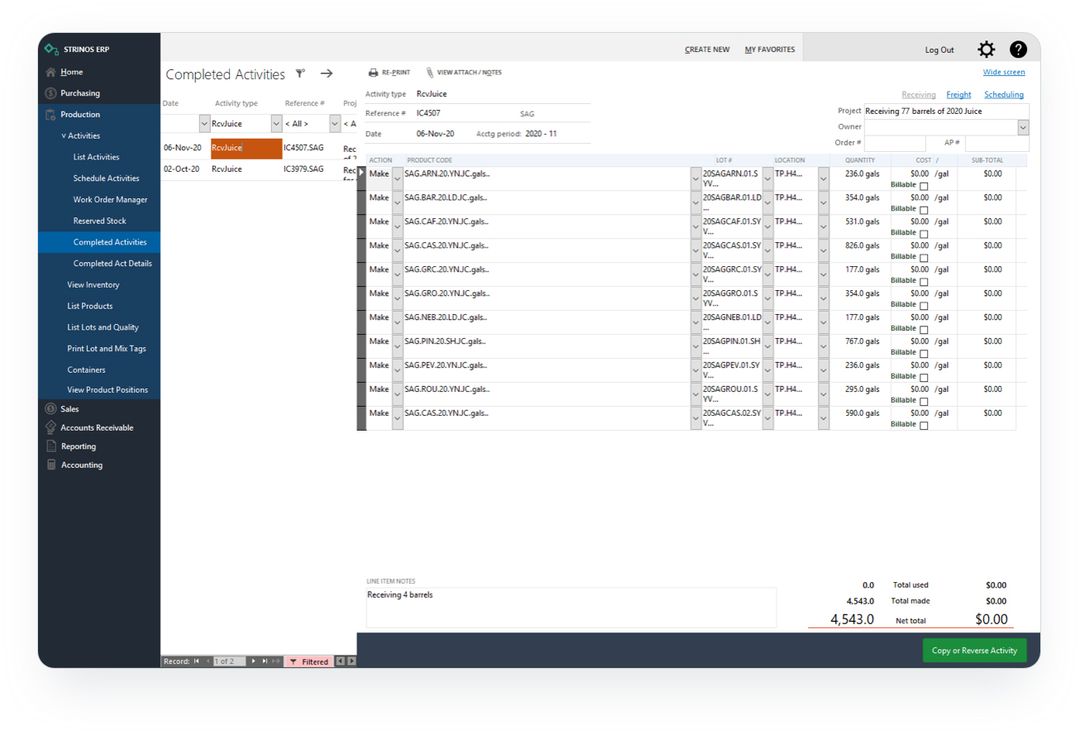This screenshot has width=1080, height=734.
Task: Click the Wide screen link
Action: coord(1003,72)
